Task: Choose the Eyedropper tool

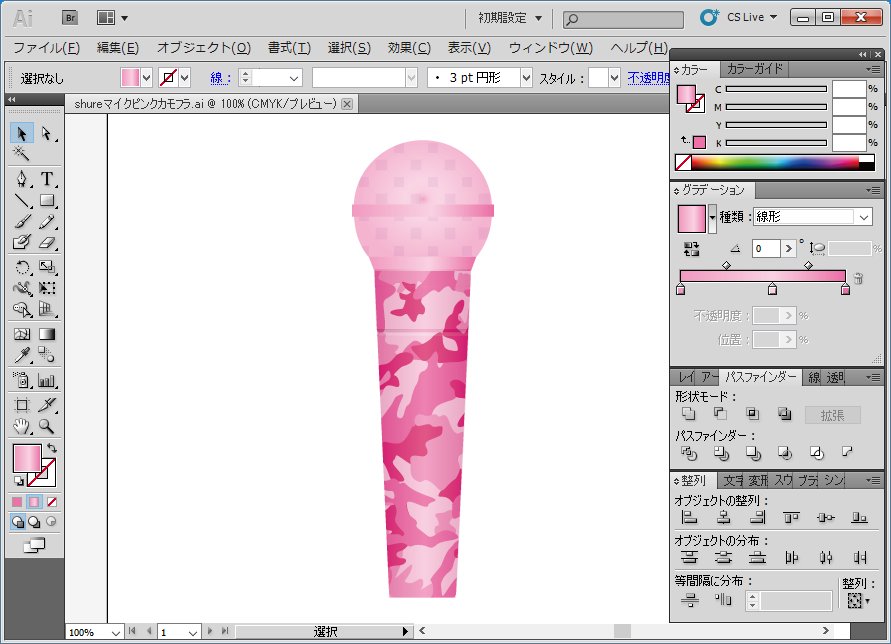Action: pos(22,356)
